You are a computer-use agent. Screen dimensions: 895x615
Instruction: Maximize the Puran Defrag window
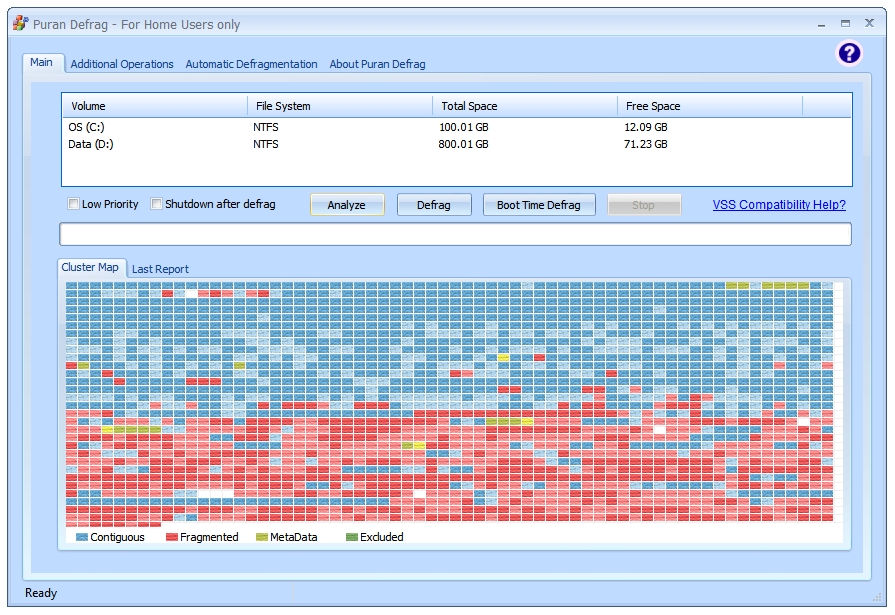pos(845,23)
